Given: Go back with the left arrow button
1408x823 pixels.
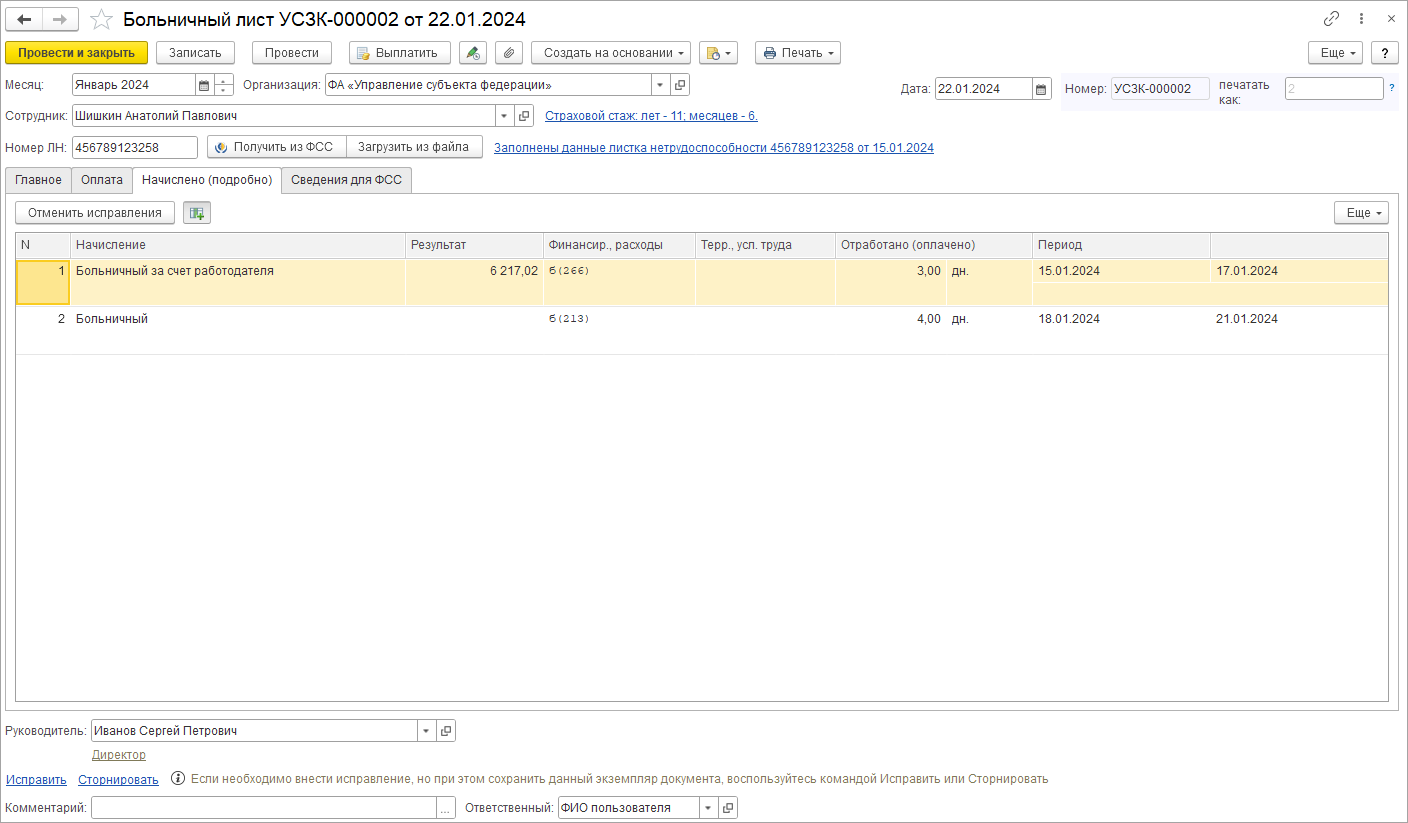Looking at the screenshot, I should tap(25, 19).
